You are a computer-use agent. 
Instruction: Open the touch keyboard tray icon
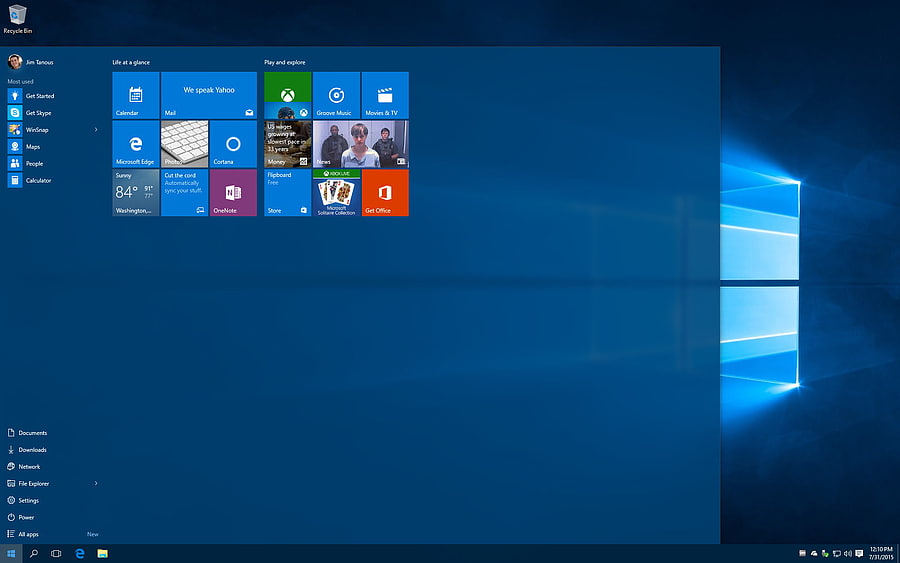802,554
